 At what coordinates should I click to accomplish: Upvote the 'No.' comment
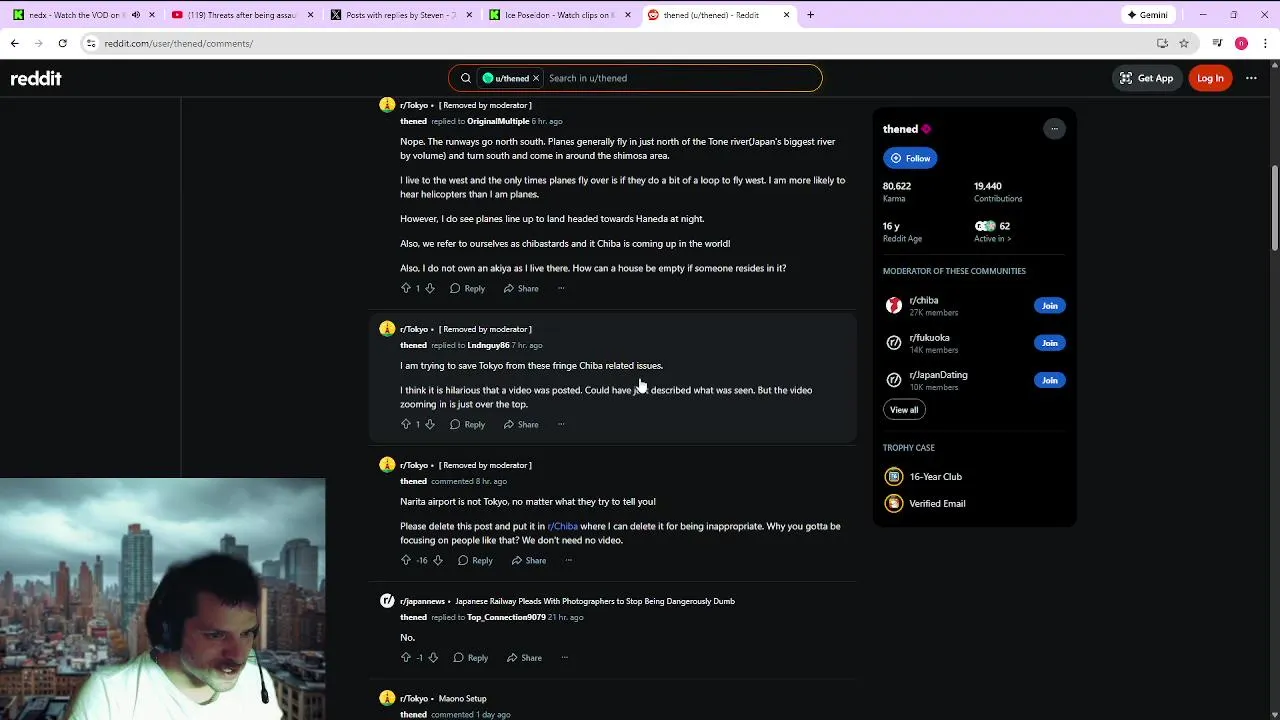coord(405,657)
